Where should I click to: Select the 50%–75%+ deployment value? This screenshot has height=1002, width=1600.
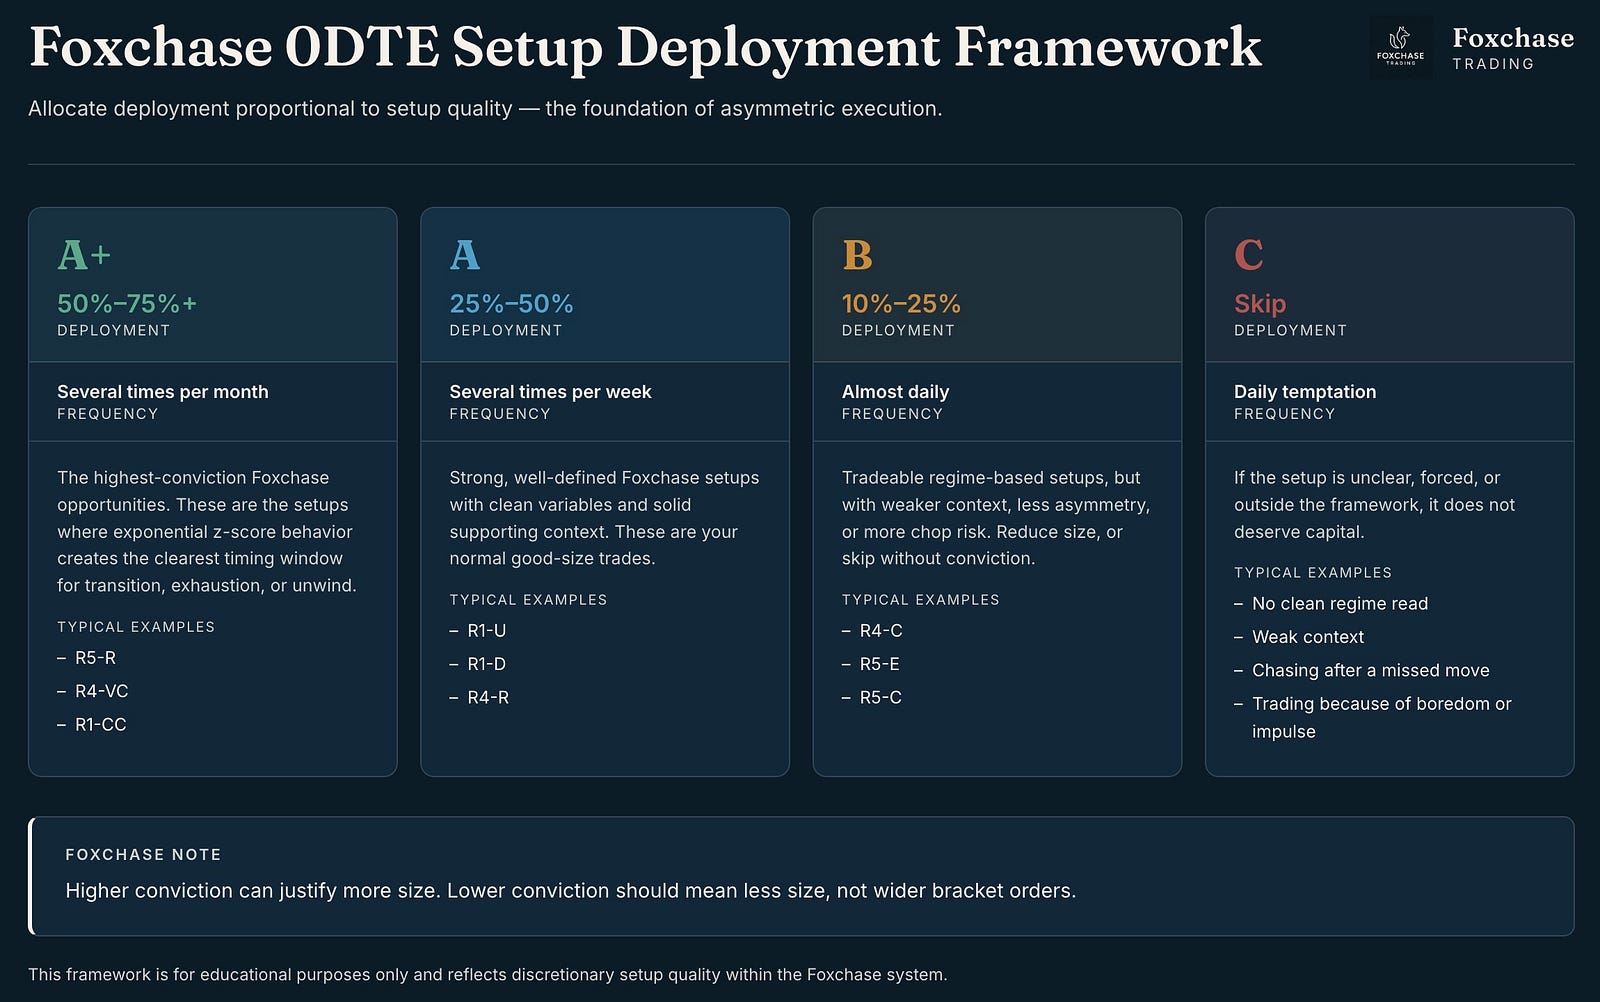(127, 303)
